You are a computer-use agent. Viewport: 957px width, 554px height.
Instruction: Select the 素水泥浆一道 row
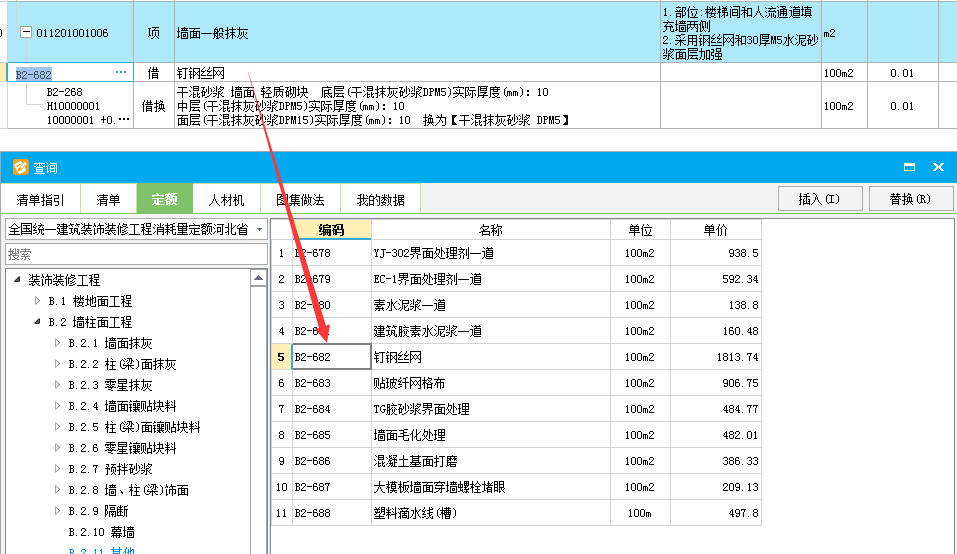click(516, 304)
